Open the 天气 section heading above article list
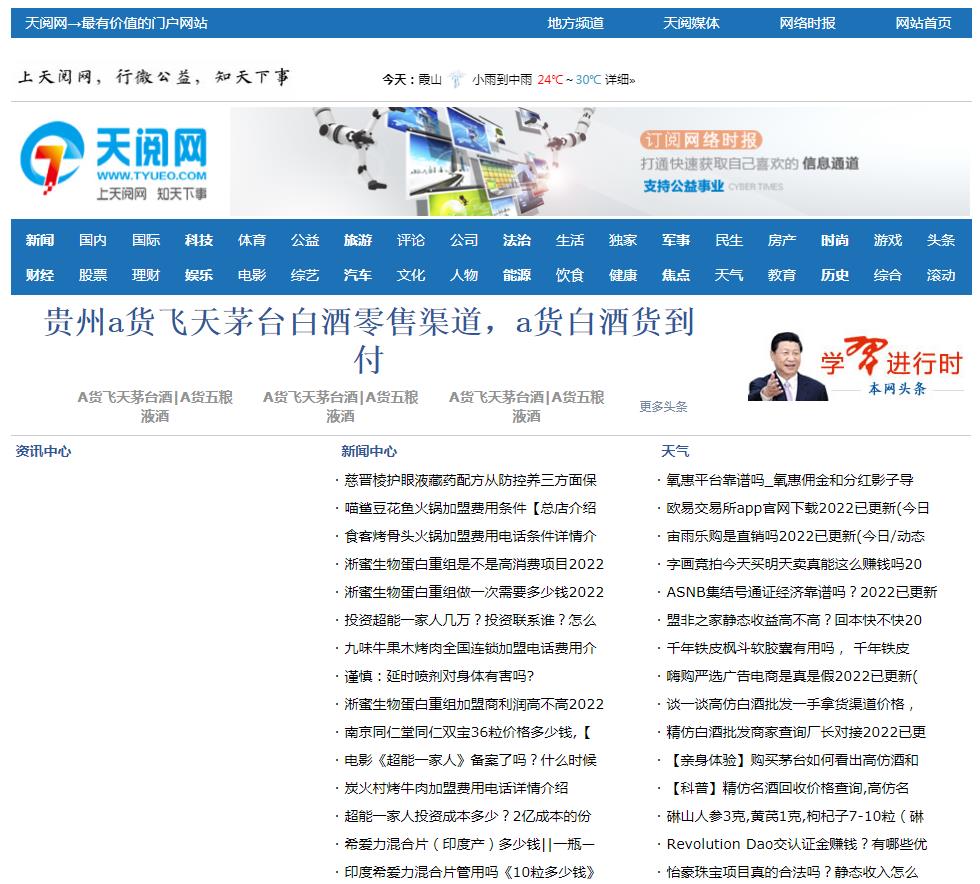This screenshot has height=884, width=980. [x=675, y=451]
